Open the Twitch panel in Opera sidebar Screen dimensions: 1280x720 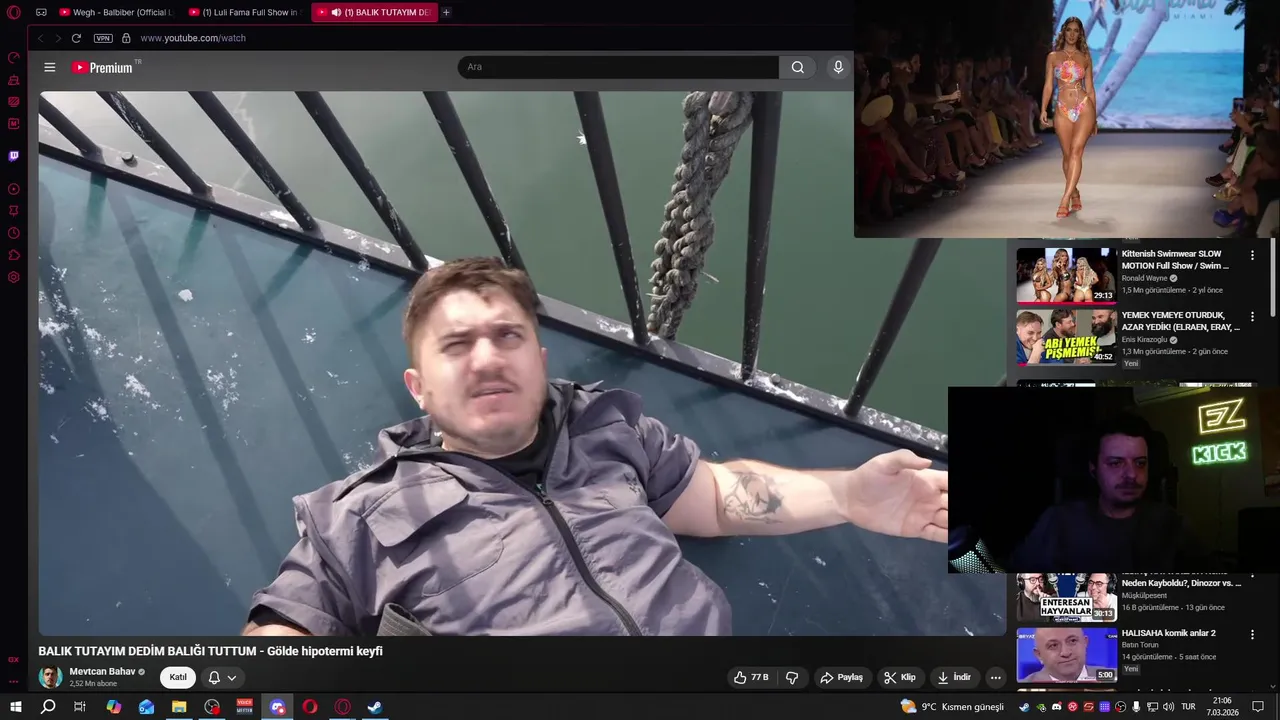14,156
